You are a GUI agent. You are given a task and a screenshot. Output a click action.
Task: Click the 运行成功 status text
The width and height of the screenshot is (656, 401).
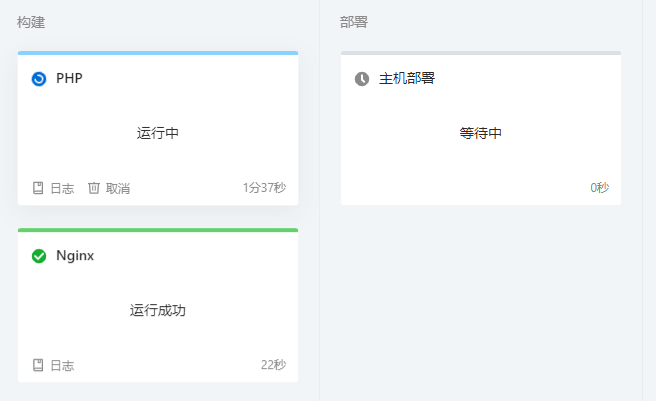click(x=158, y=310)
